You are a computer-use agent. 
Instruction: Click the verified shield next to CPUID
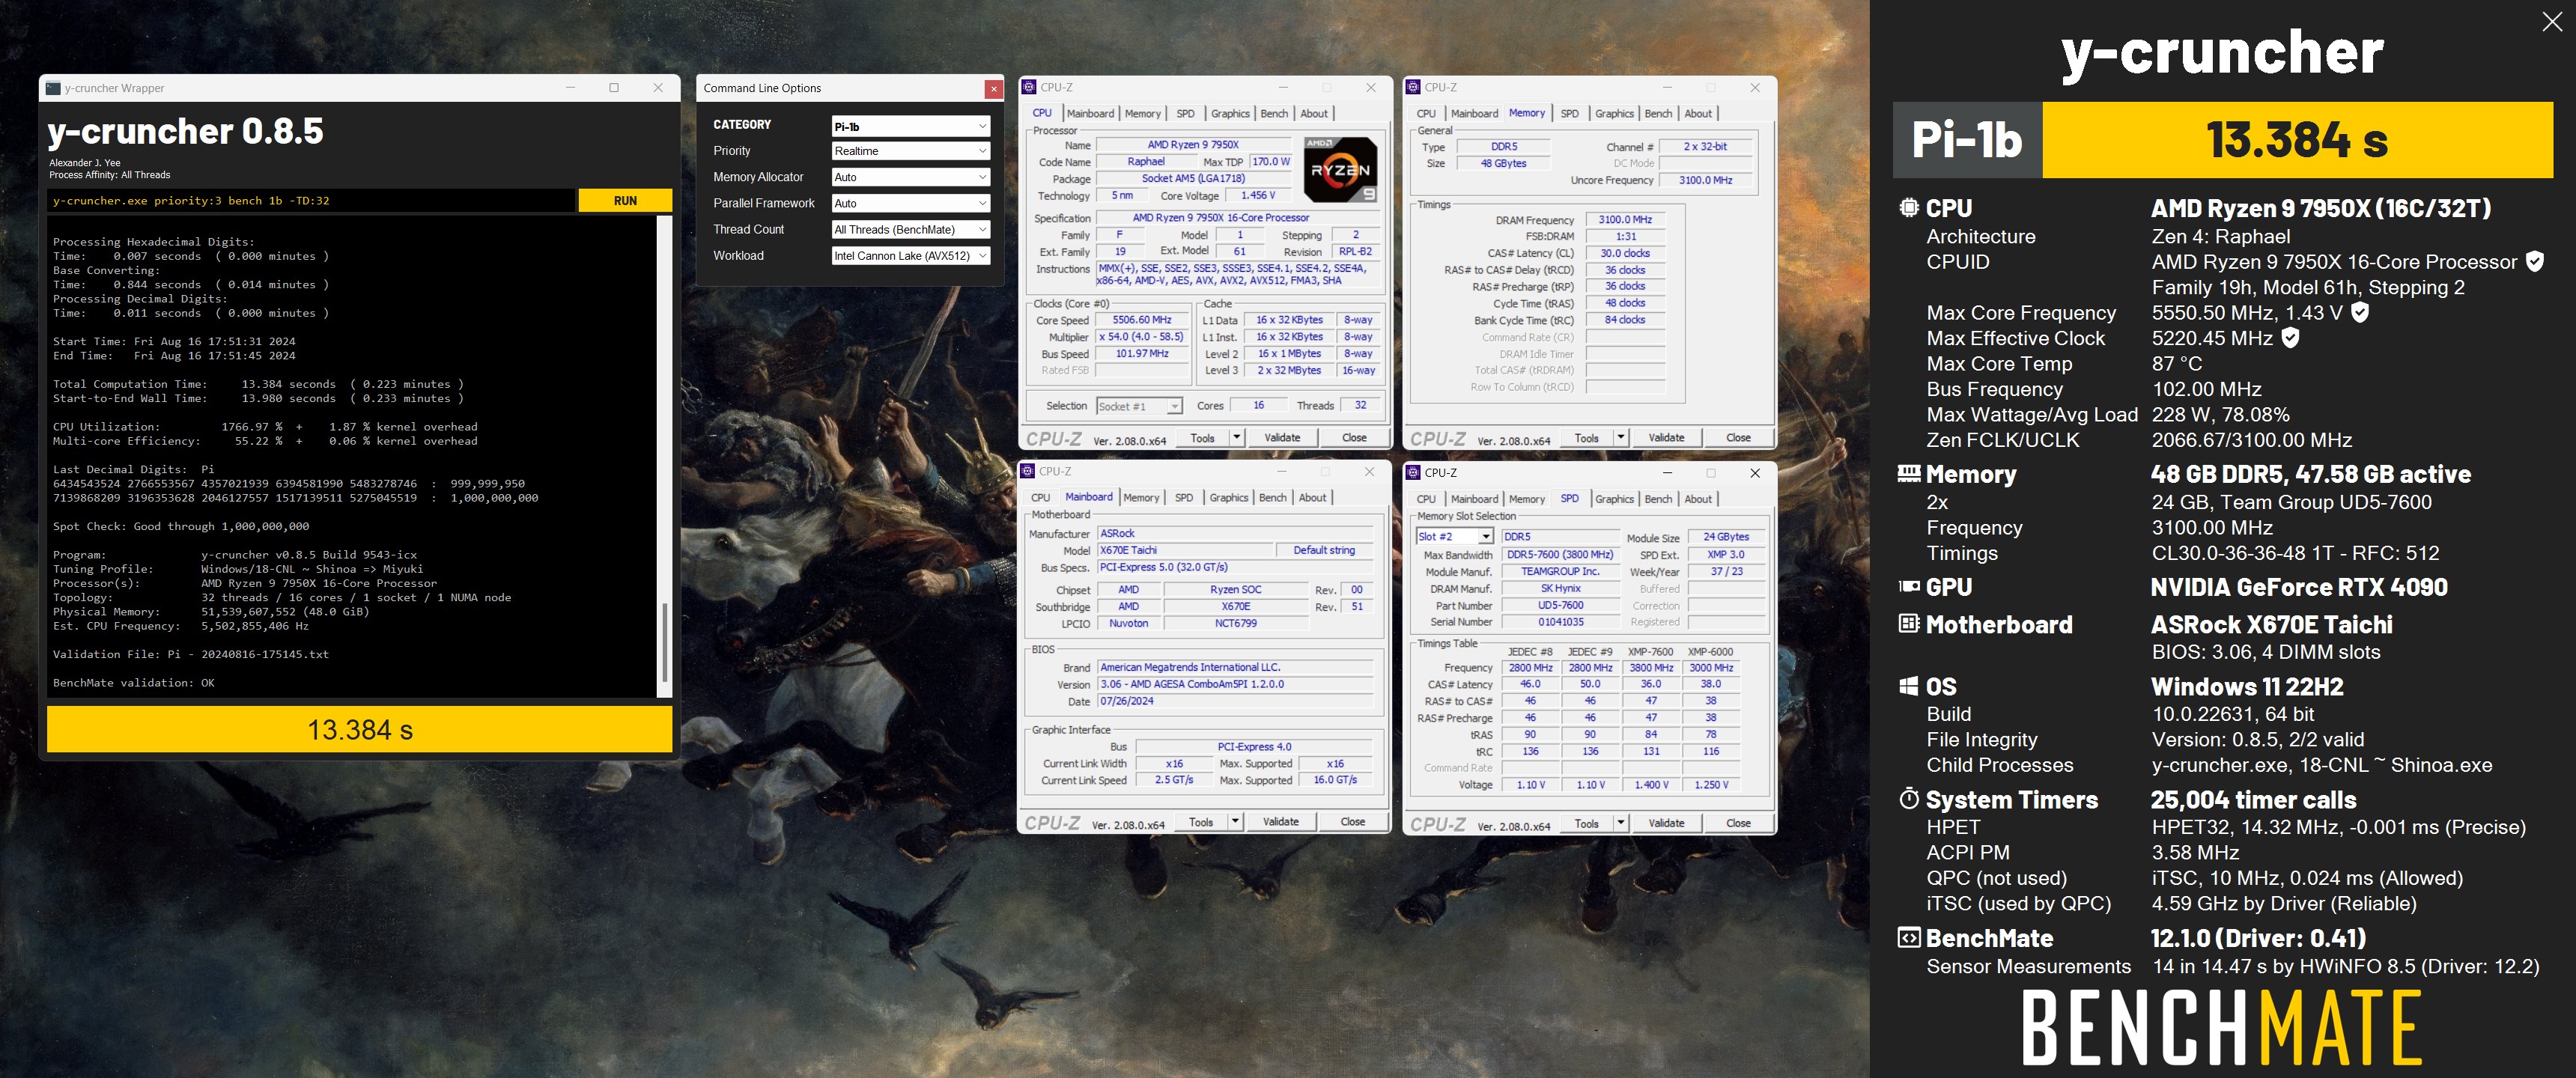point(2535,261)
